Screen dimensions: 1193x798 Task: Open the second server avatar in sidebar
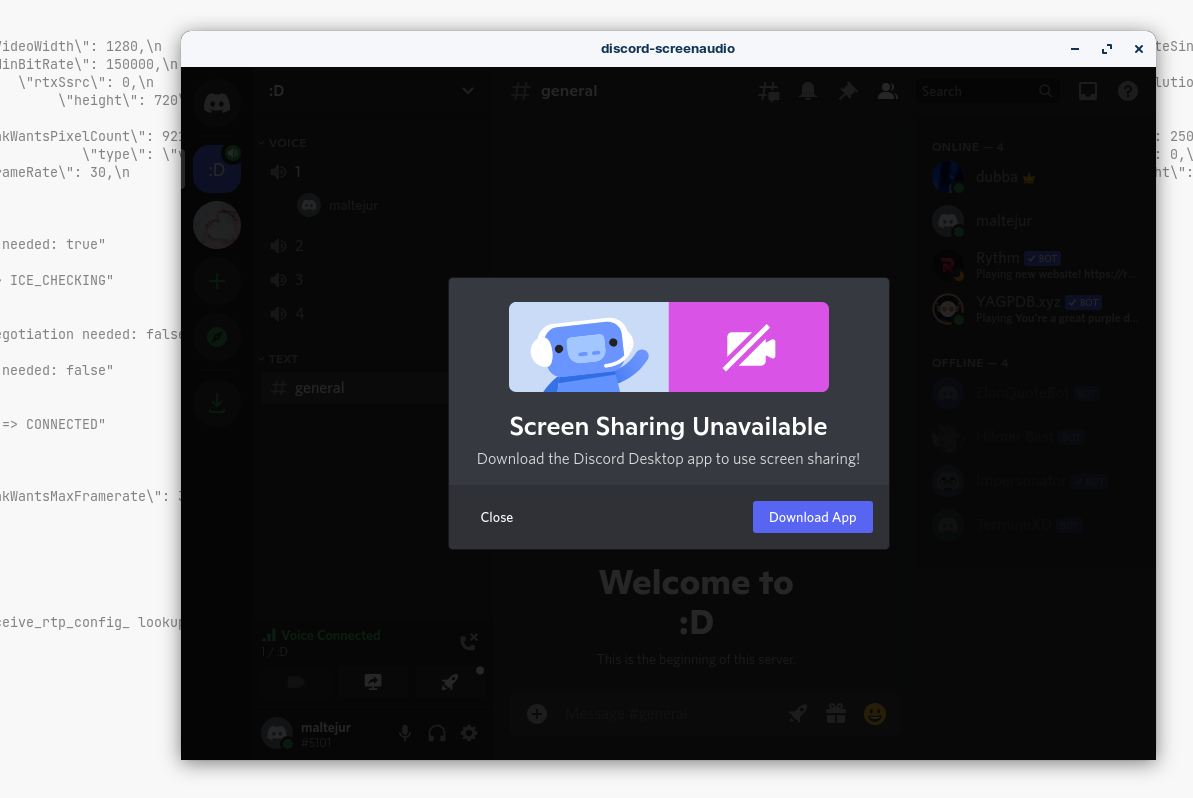[217, 225]
